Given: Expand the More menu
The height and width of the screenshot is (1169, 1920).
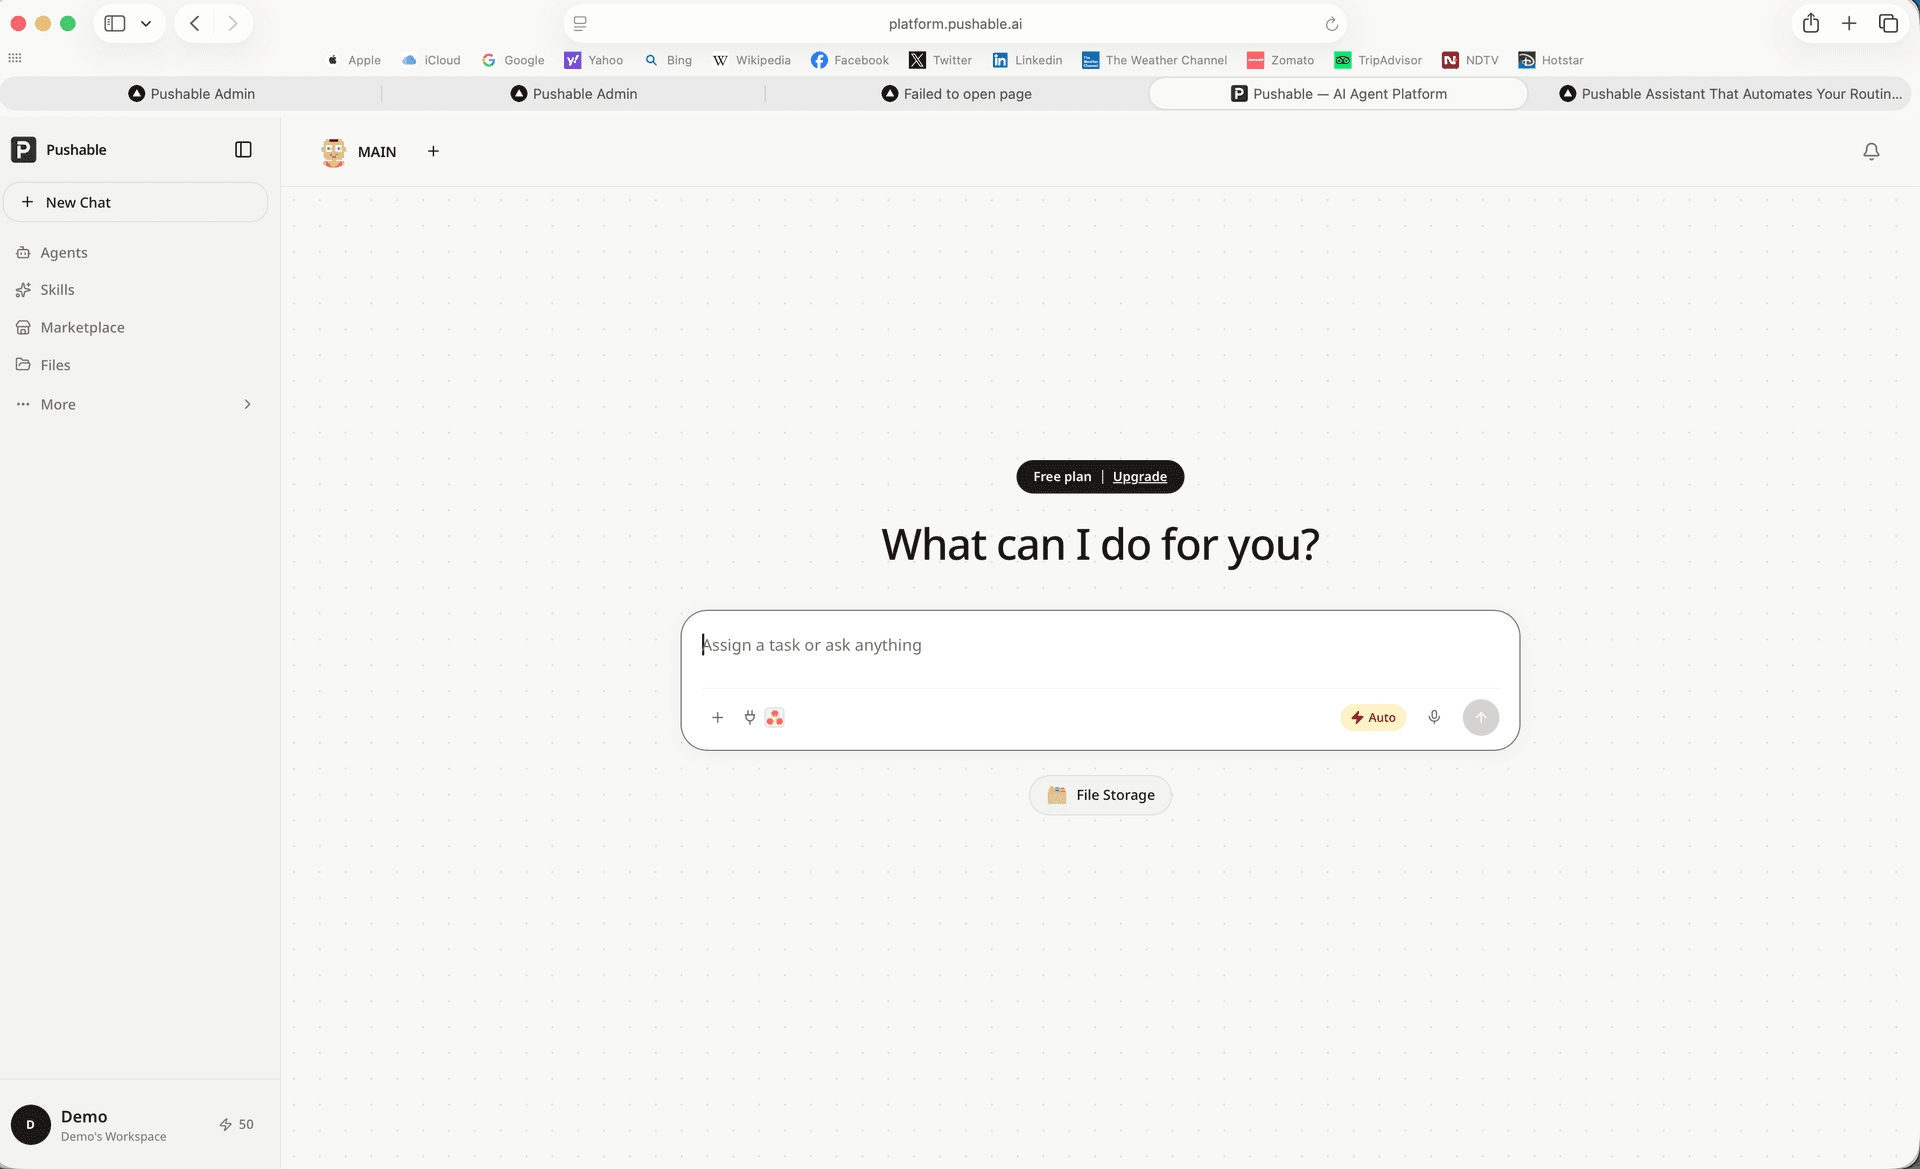Looking at the screenshot, I should click(136, 404).
